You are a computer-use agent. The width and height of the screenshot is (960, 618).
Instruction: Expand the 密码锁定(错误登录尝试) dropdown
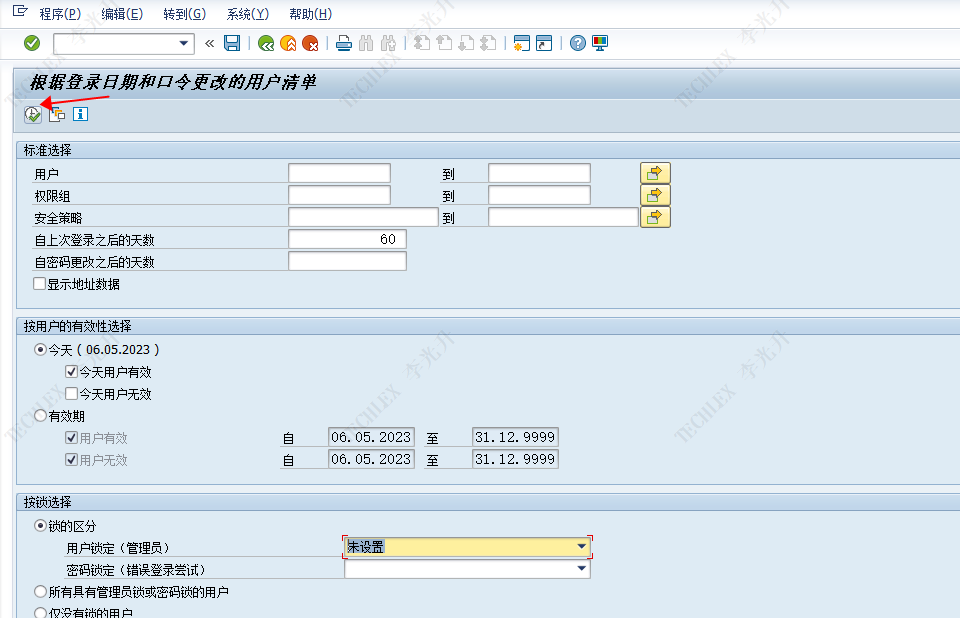click(x=581, y=569)
